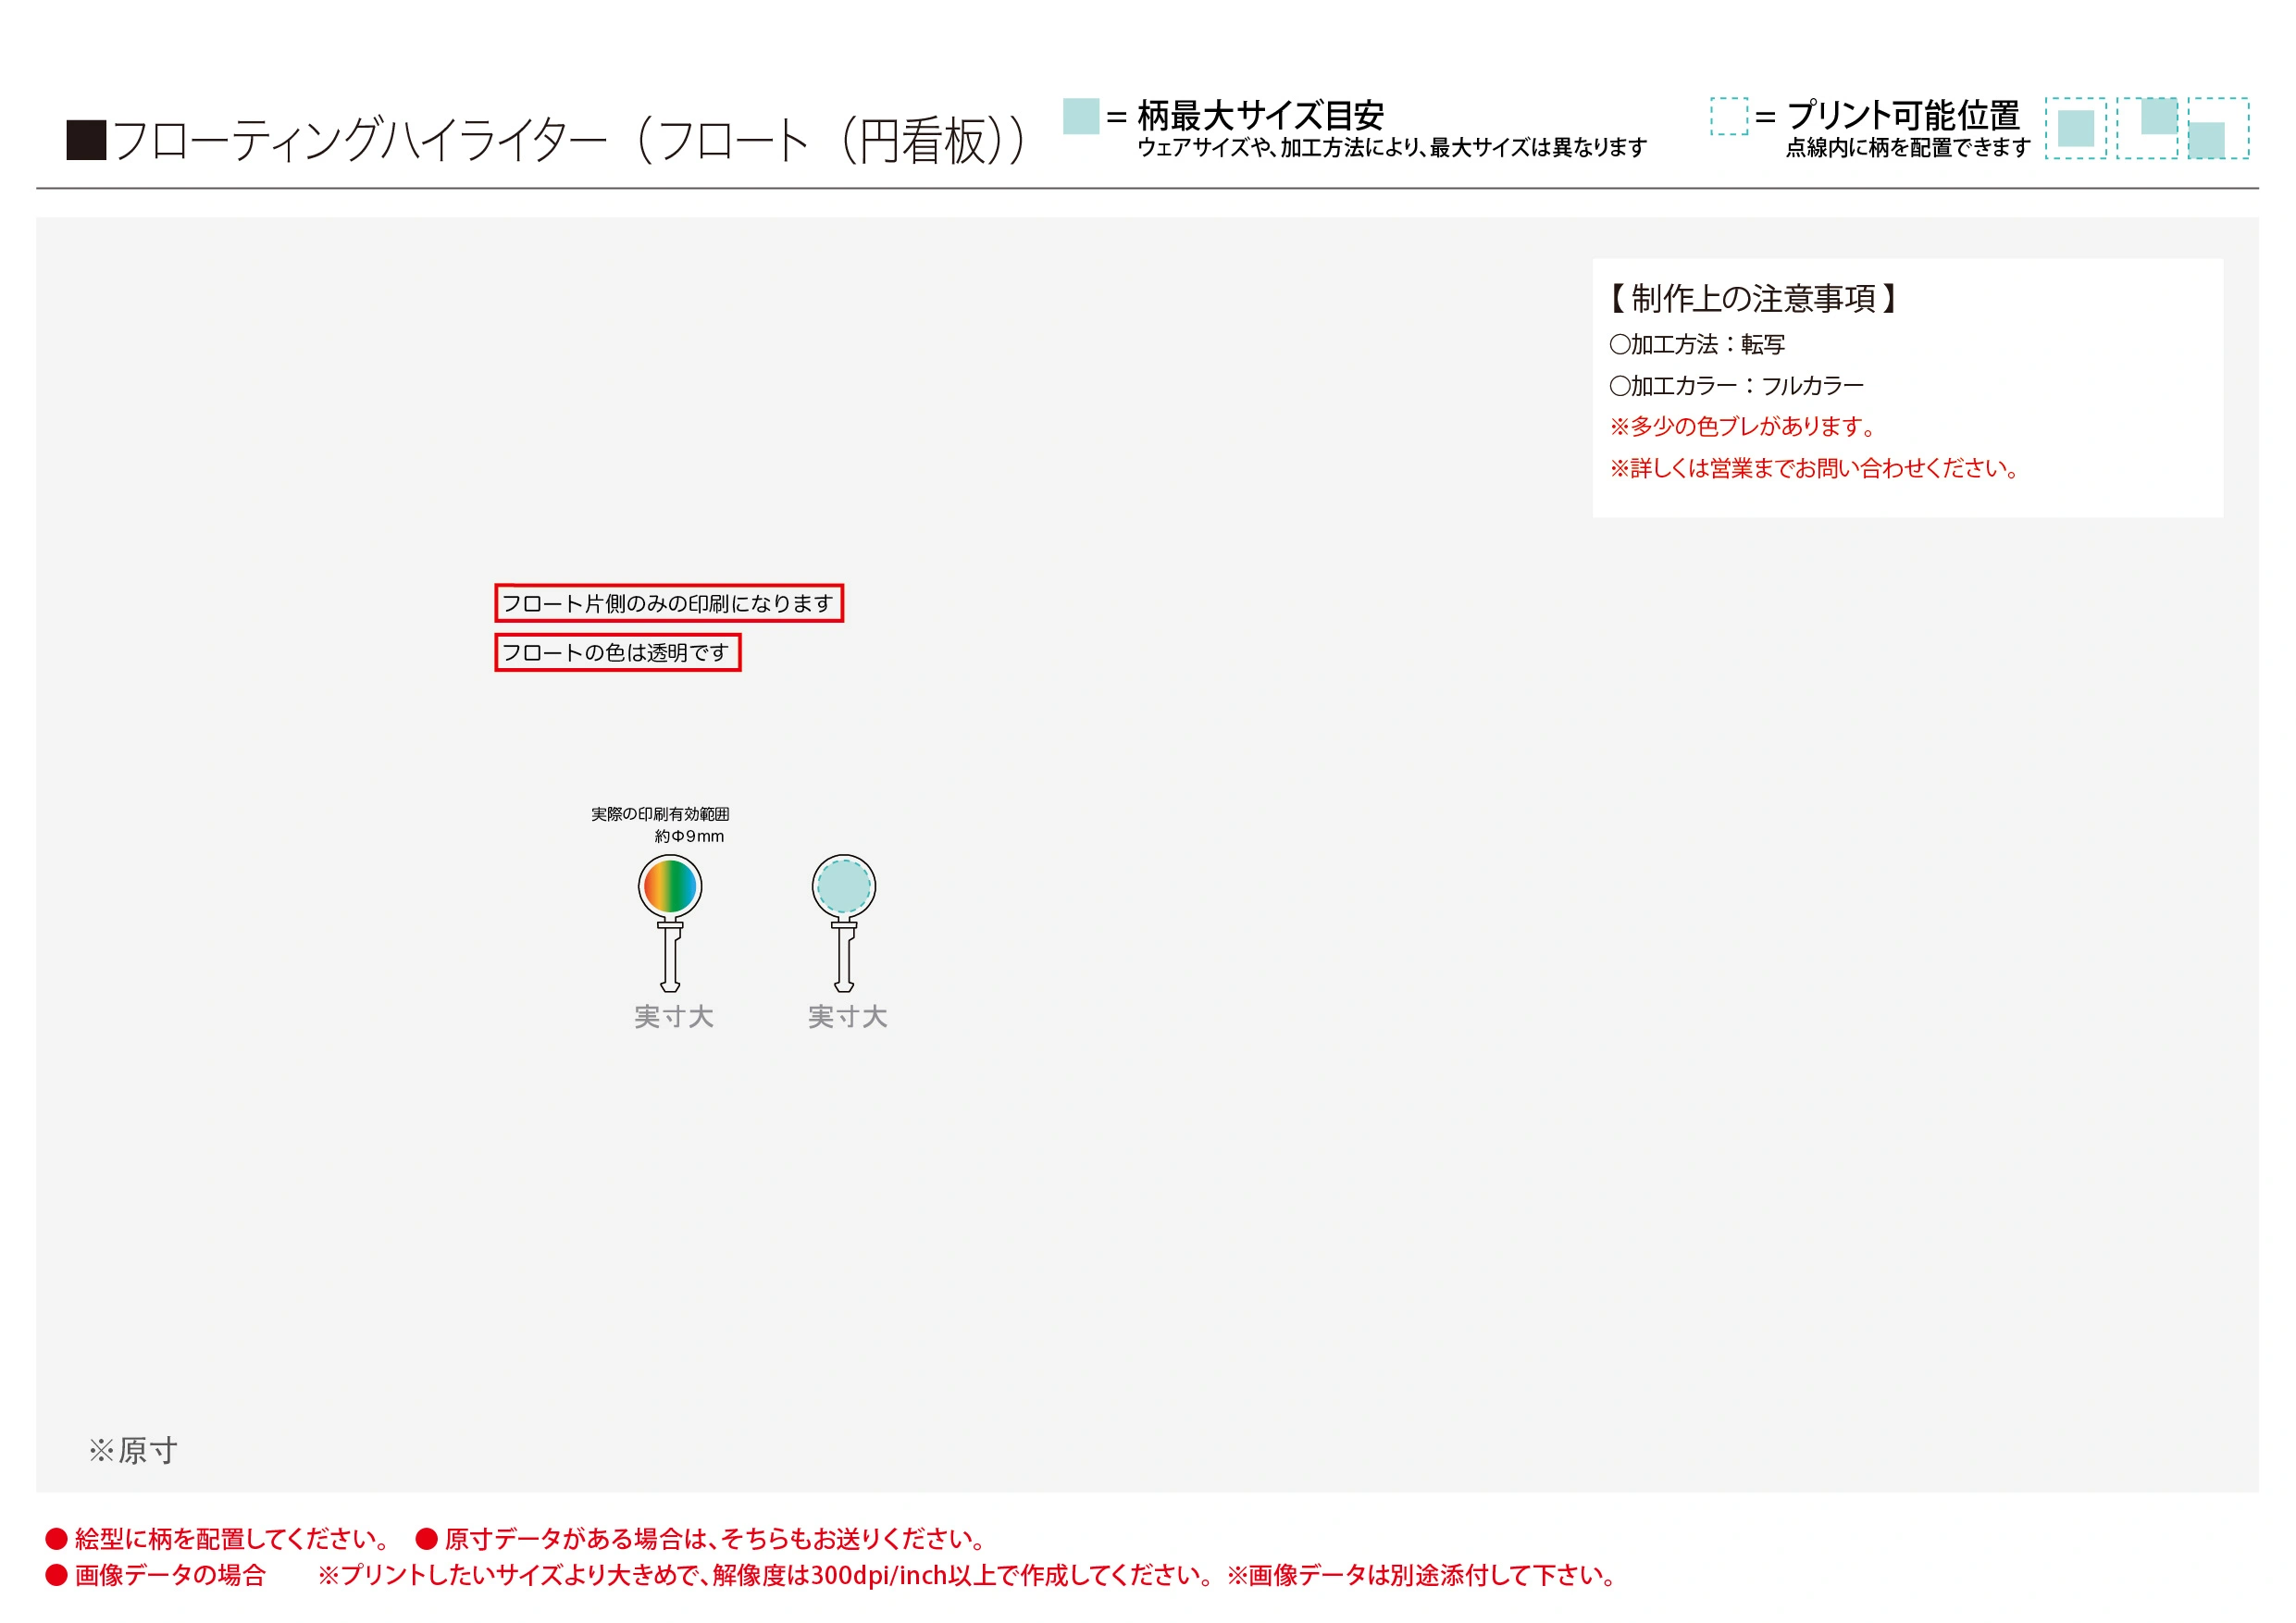Click 実寸大 under the teal float
2296x1623 pixels.
pyautogui.click(x=848, y=1017)
